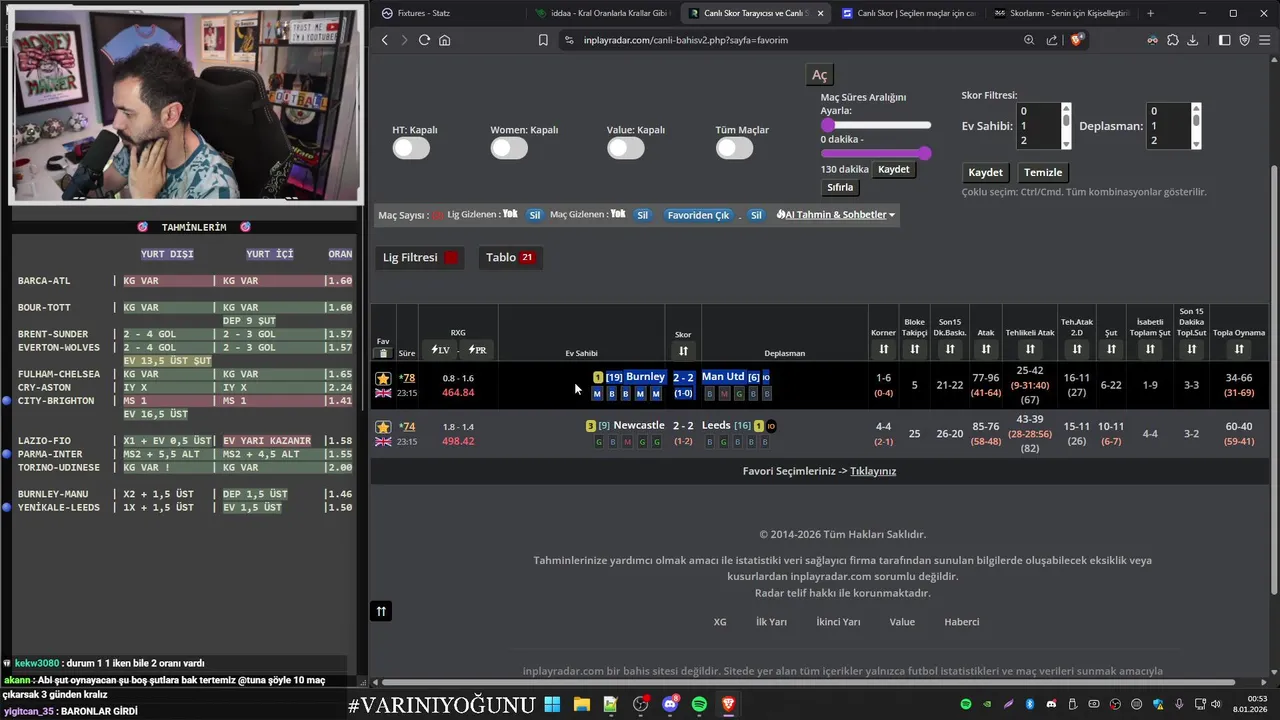The height and width of the screenshot is (720, 1280).
Task: Click the Favoriden Çık button
Action: pos(698,215)
